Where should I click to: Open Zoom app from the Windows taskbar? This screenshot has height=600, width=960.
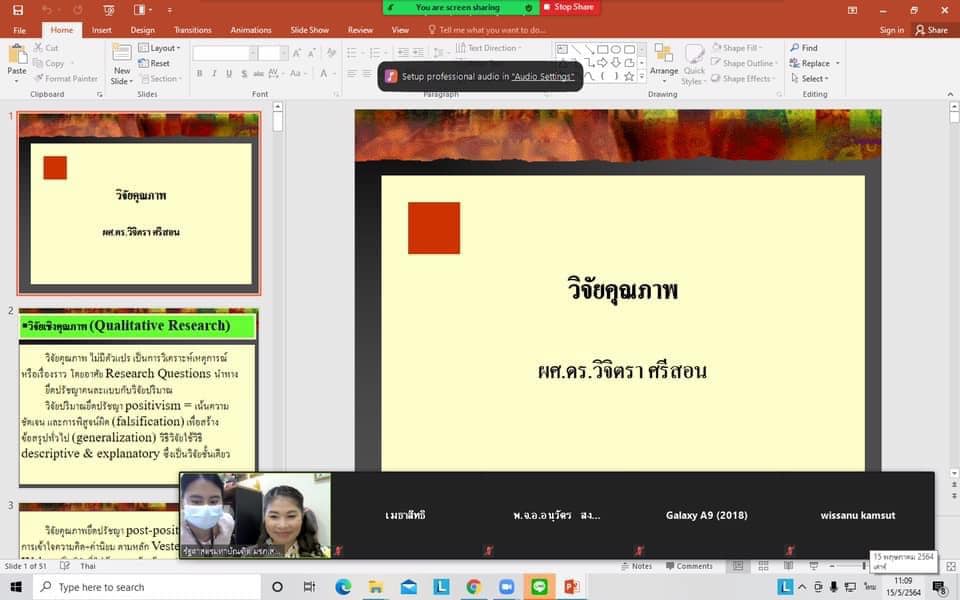coord(508,587)
